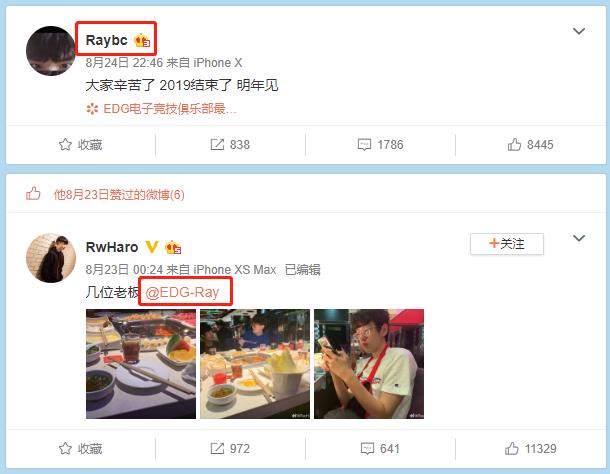
Task: Open 他8月23日赞过的微博(6) liked posts link
Action: 119,195
